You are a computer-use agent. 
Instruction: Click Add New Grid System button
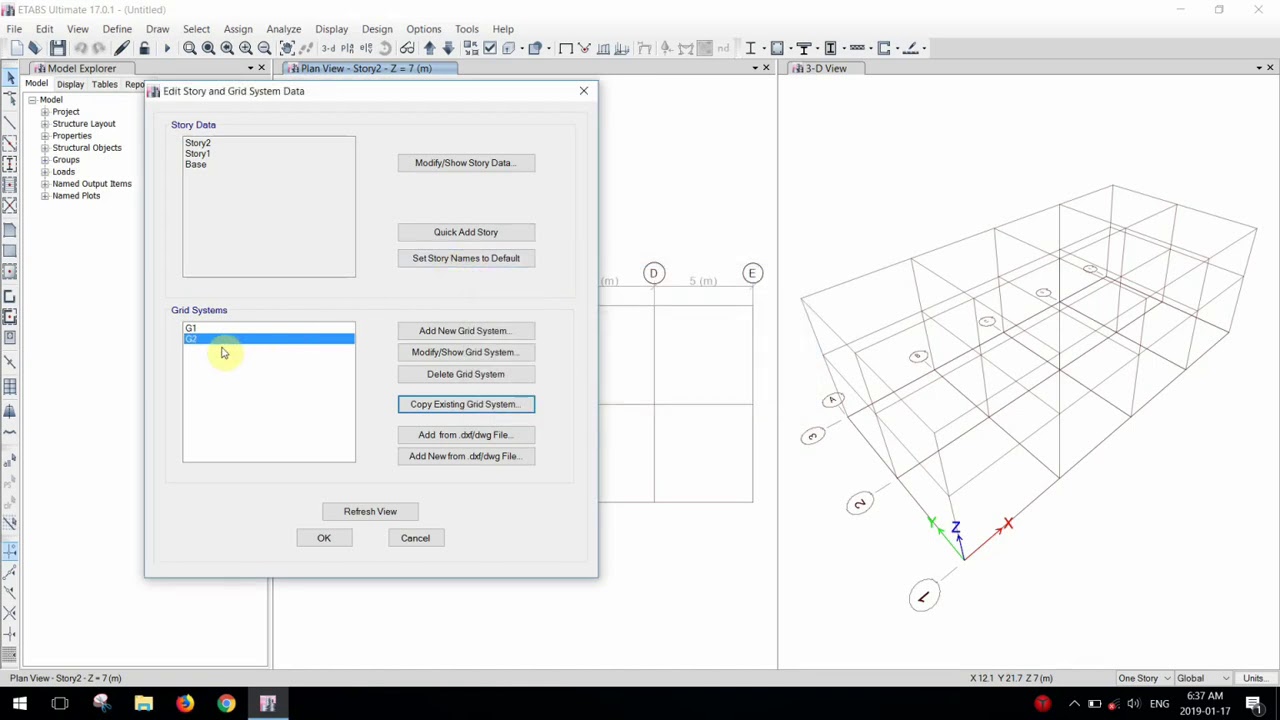coord(466,331)
